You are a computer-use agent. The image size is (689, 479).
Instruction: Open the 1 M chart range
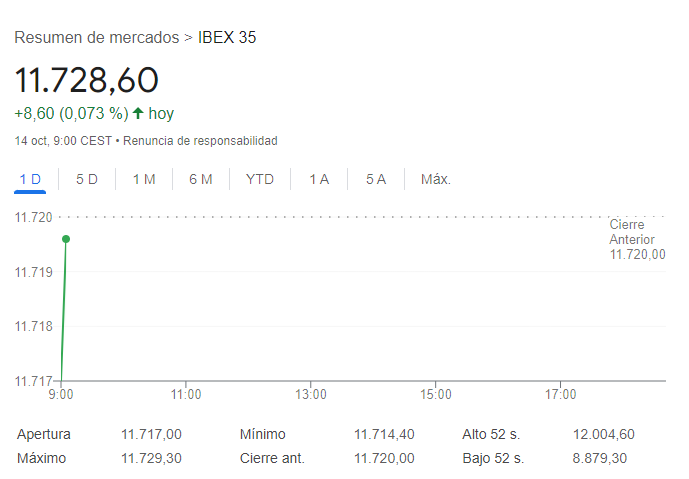144,179
